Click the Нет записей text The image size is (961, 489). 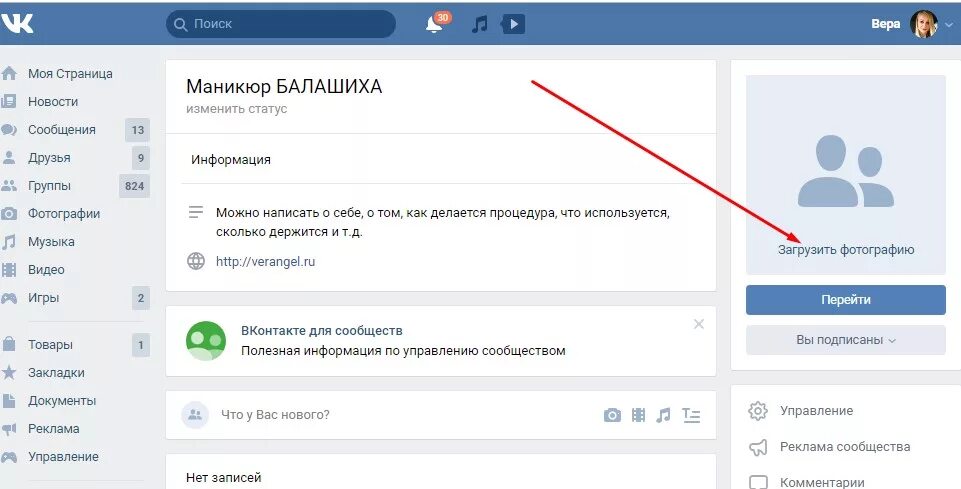point(224,477)
